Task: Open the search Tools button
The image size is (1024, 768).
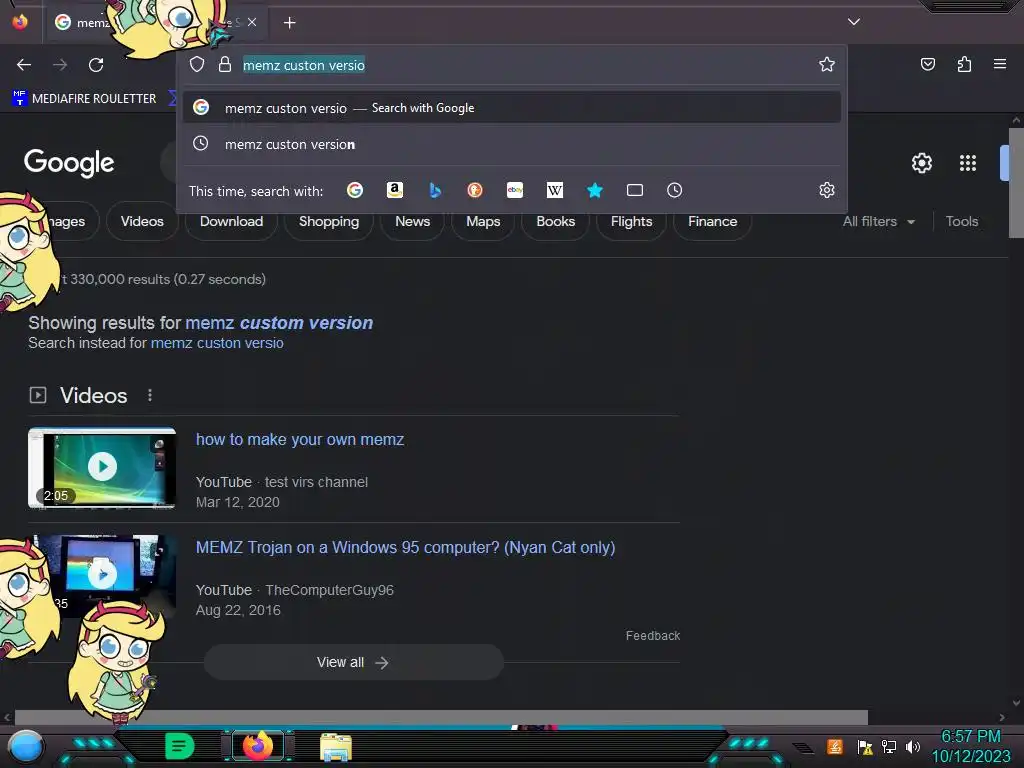Action: (962, 221)
